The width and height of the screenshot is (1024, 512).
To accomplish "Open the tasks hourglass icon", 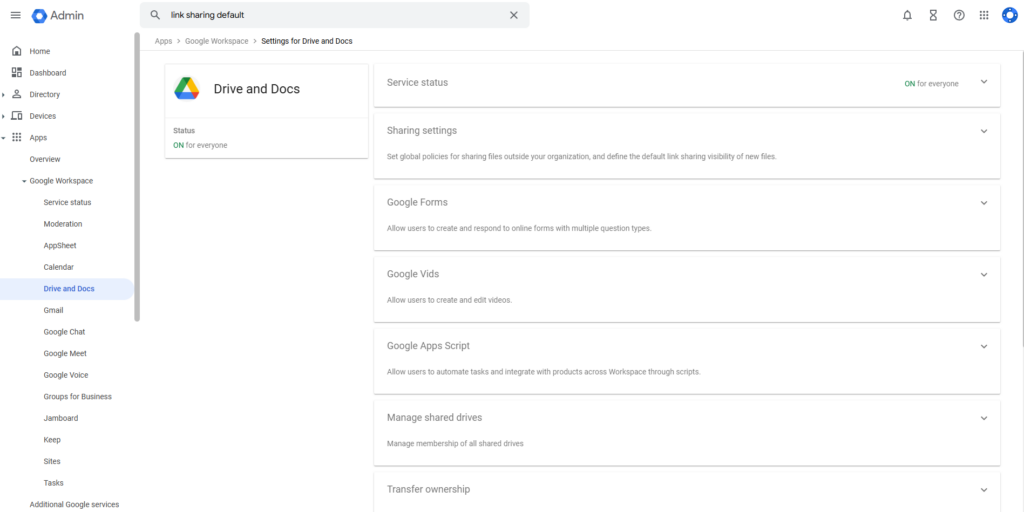I will click(x=933, y=15).
